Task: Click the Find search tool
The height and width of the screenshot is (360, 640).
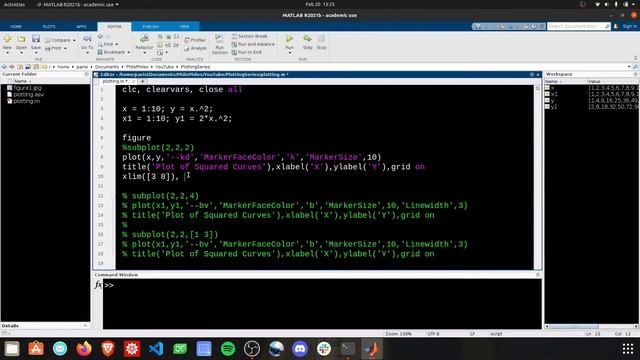Action: [105, 44]
